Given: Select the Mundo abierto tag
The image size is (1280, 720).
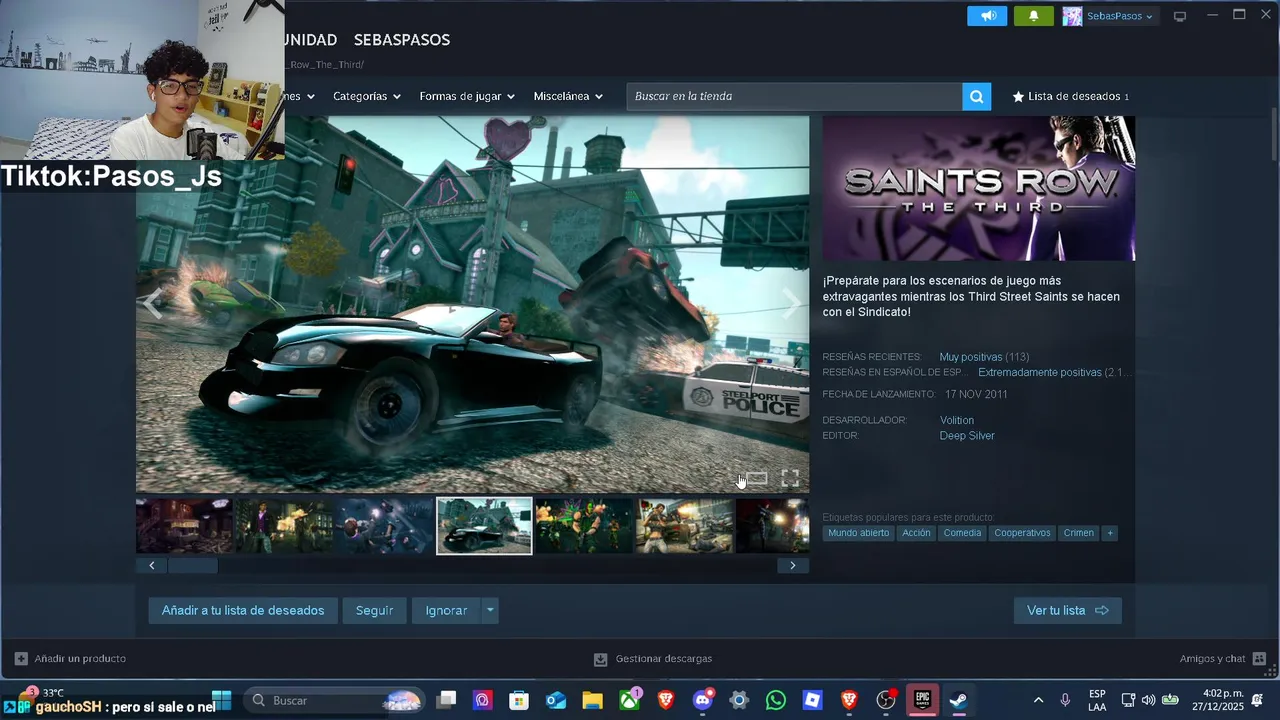Looking at the screenshot, I should (858, 533).
